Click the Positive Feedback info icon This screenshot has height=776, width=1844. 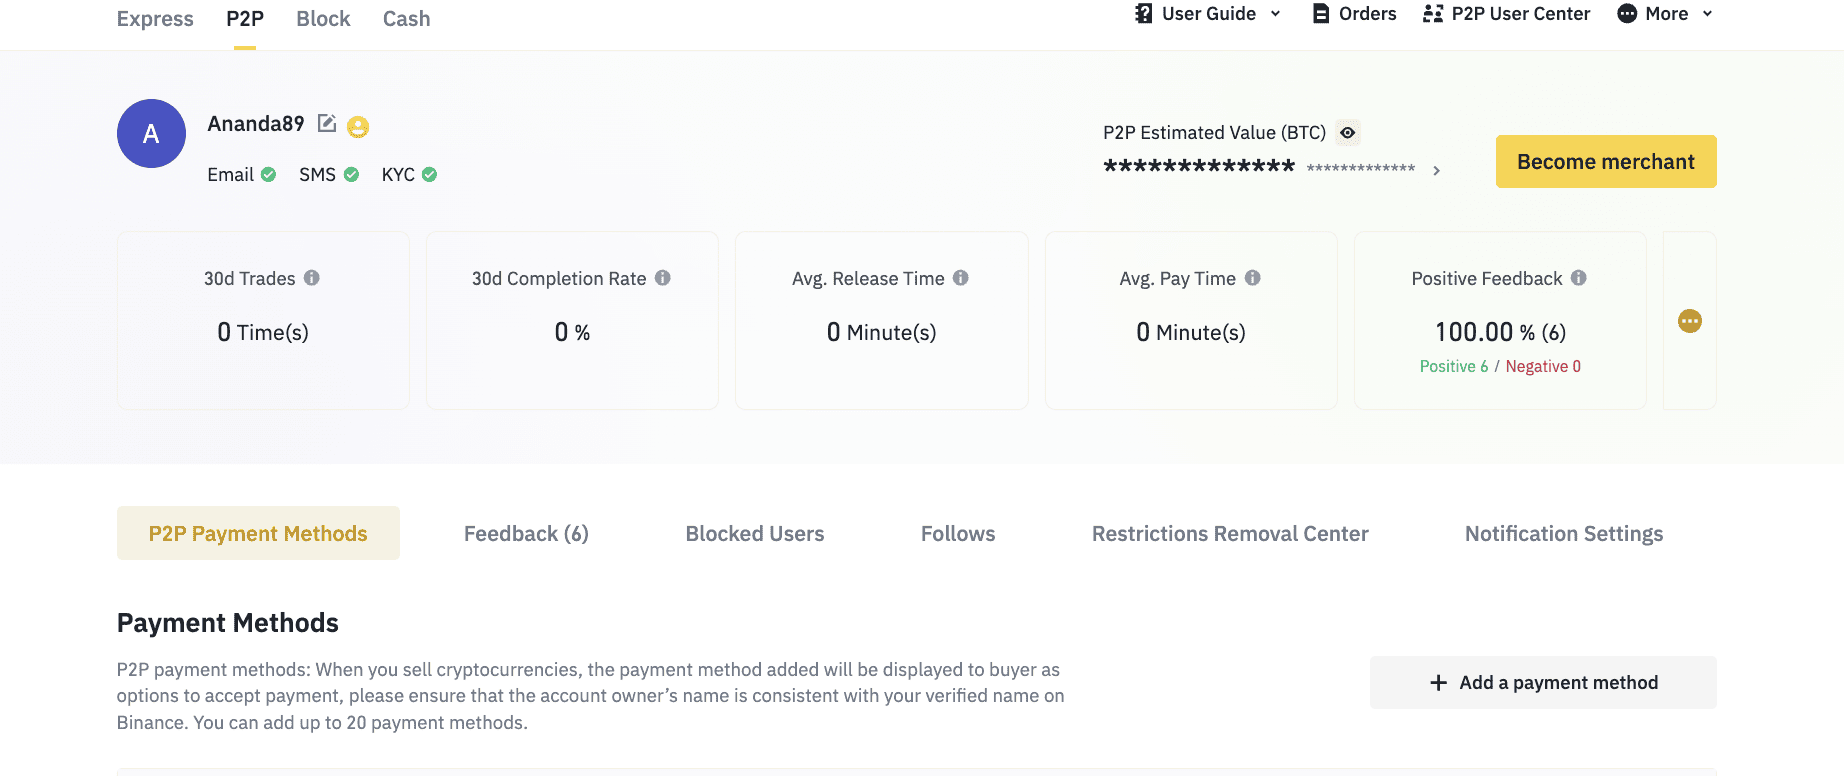pos(1579,278)
